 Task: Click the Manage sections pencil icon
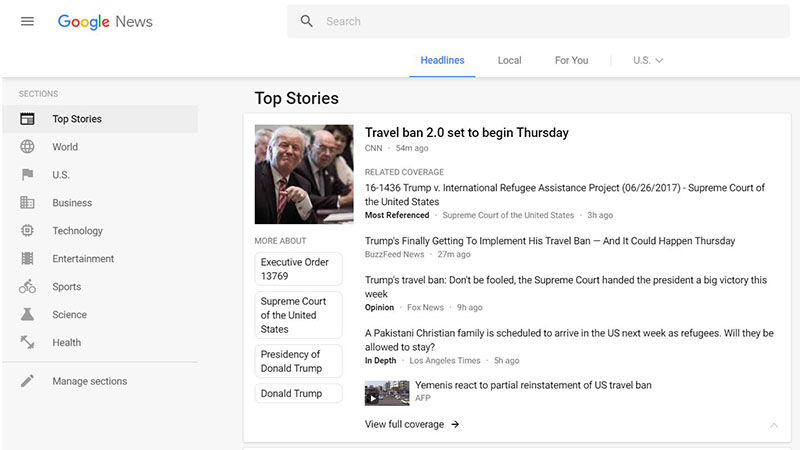(x=28, y=381)
